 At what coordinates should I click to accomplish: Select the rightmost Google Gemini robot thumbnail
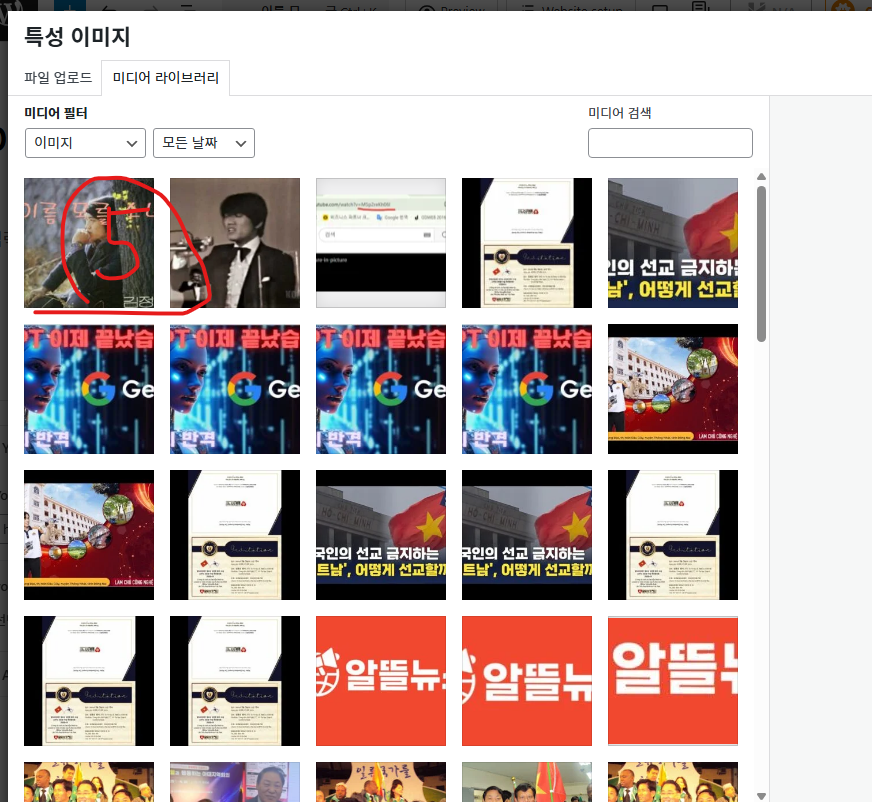(527, 389)
